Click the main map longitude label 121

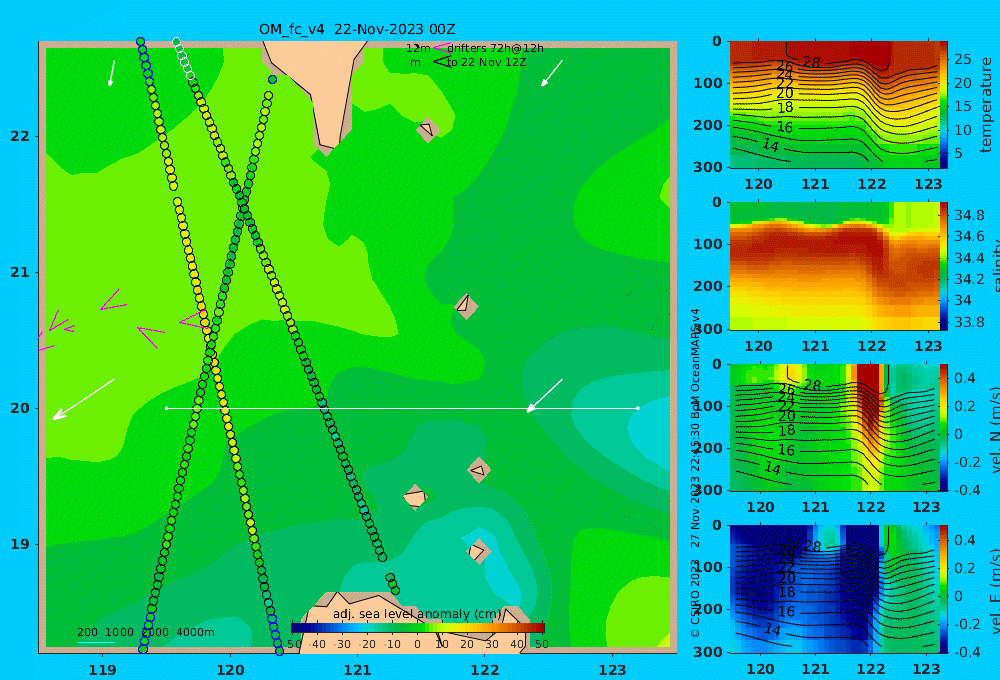(357, 670)
